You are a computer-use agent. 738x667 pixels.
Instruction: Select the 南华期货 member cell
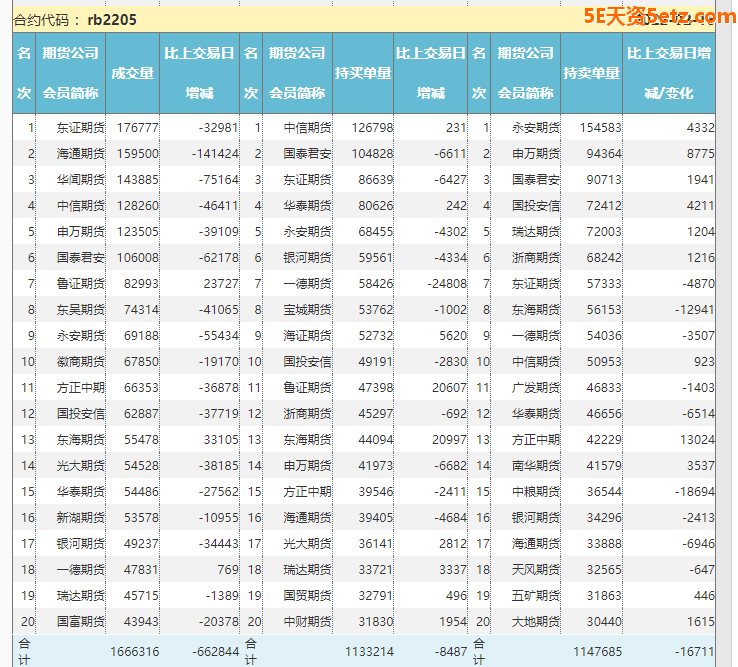click(536, 465)
